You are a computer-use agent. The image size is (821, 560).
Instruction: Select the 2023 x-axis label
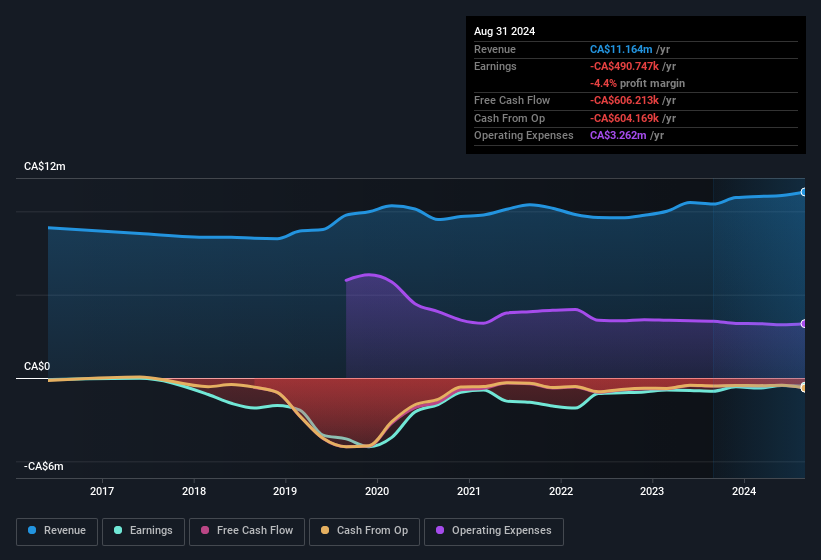tap(652, 491)
